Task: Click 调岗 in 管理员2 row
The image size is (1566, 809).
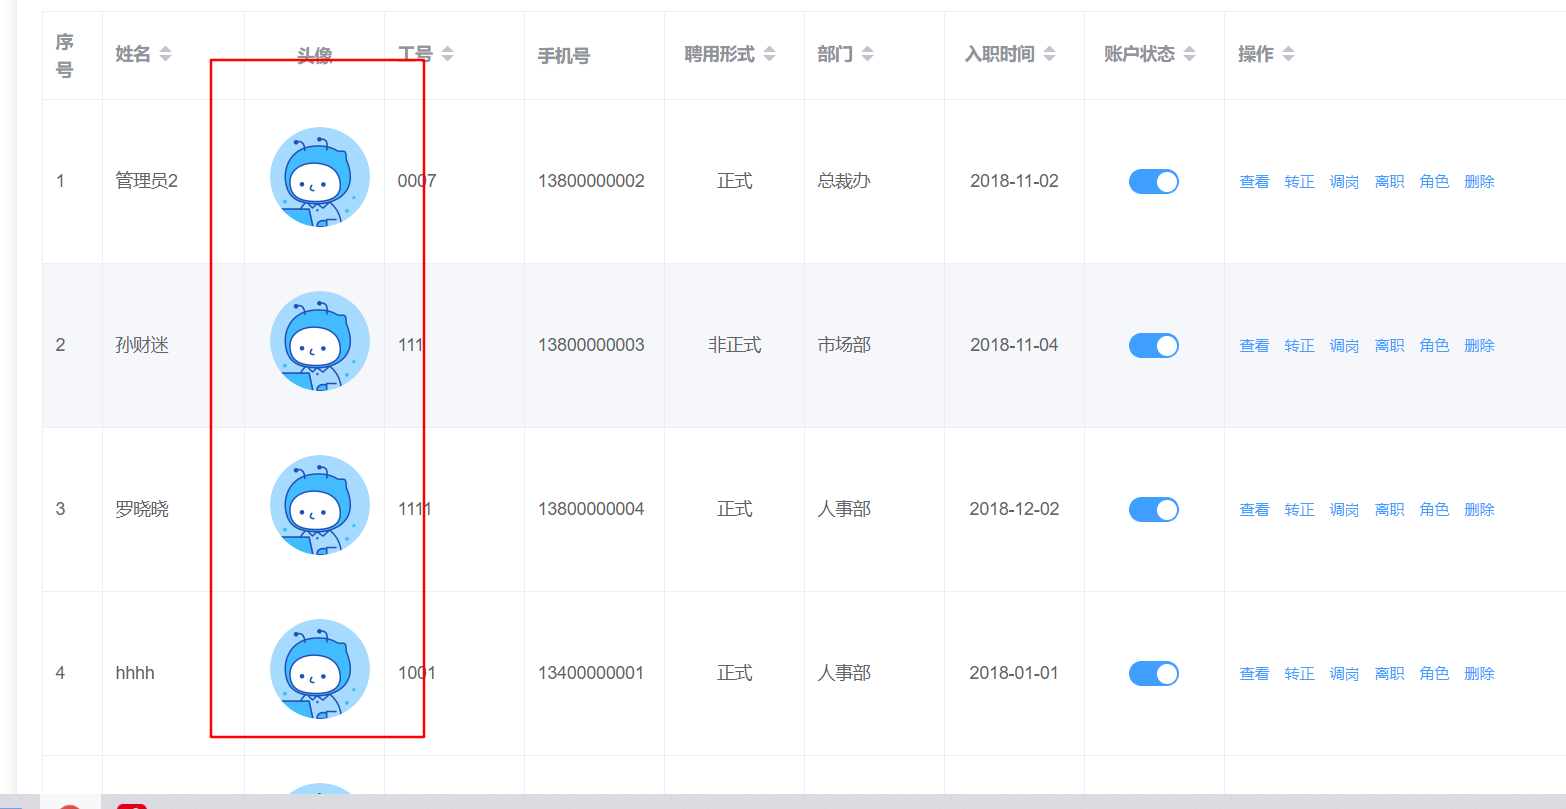Action: tap(1344, 181)
